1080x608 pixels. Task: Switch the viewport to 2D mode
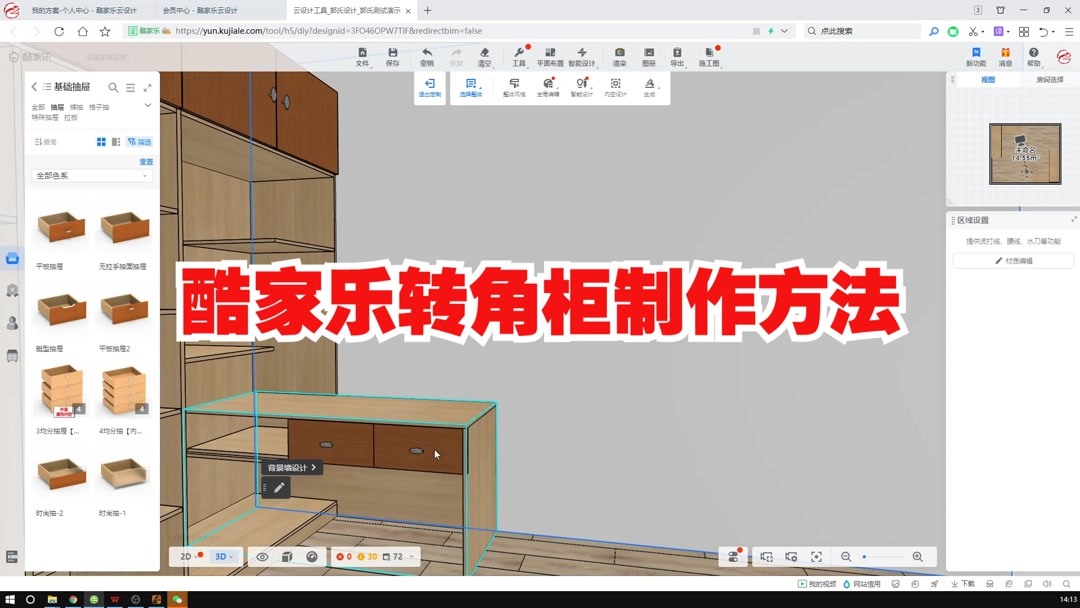click(185, 556)
